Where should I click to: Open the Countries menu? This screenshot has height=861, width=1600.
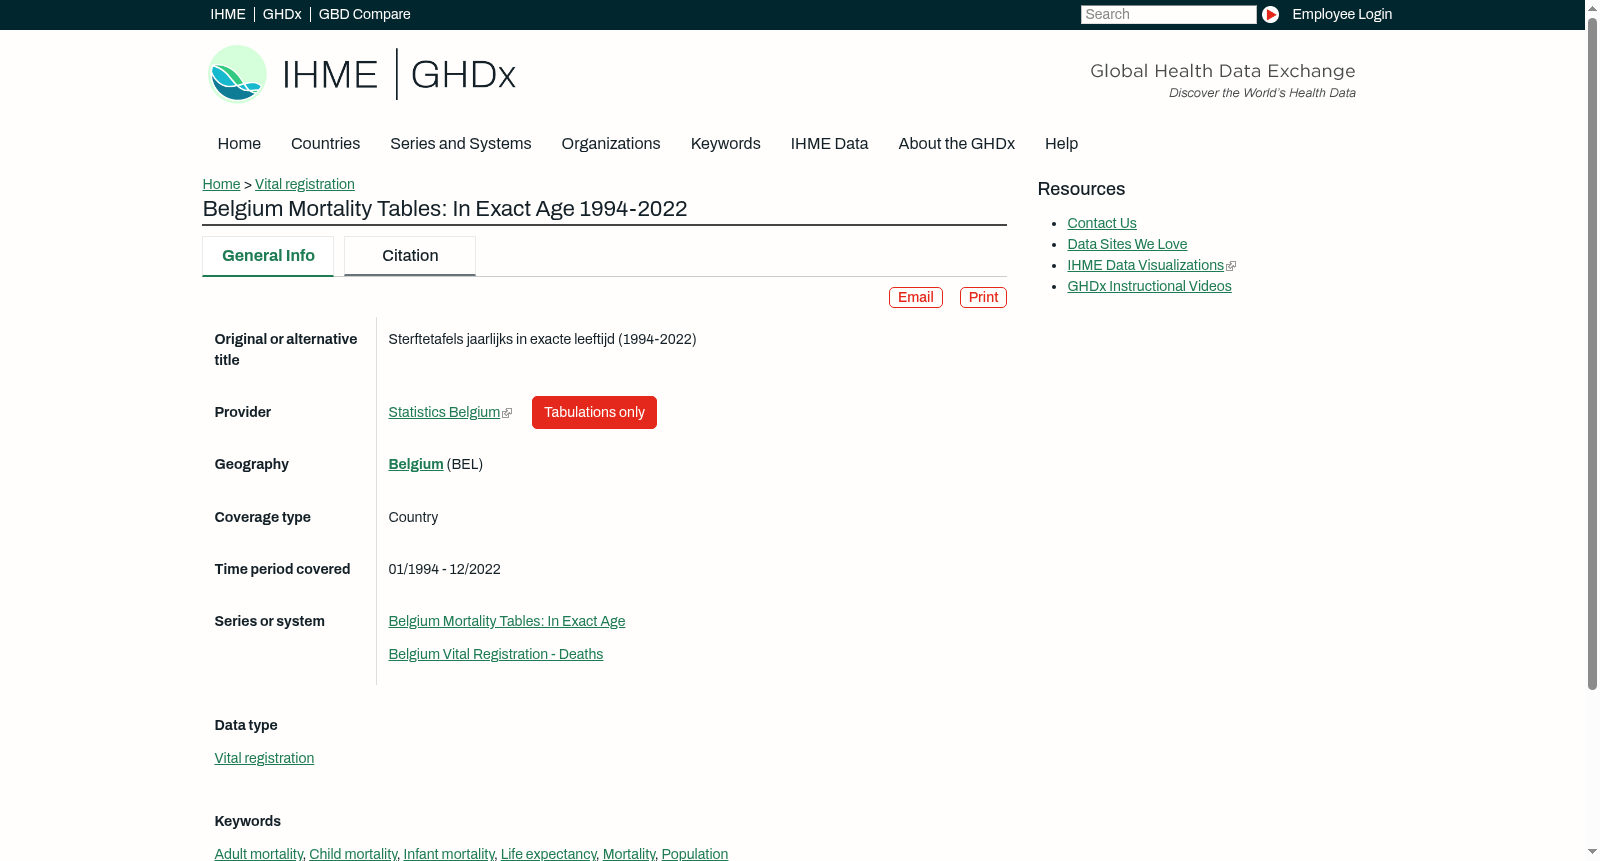coord(326,144)
